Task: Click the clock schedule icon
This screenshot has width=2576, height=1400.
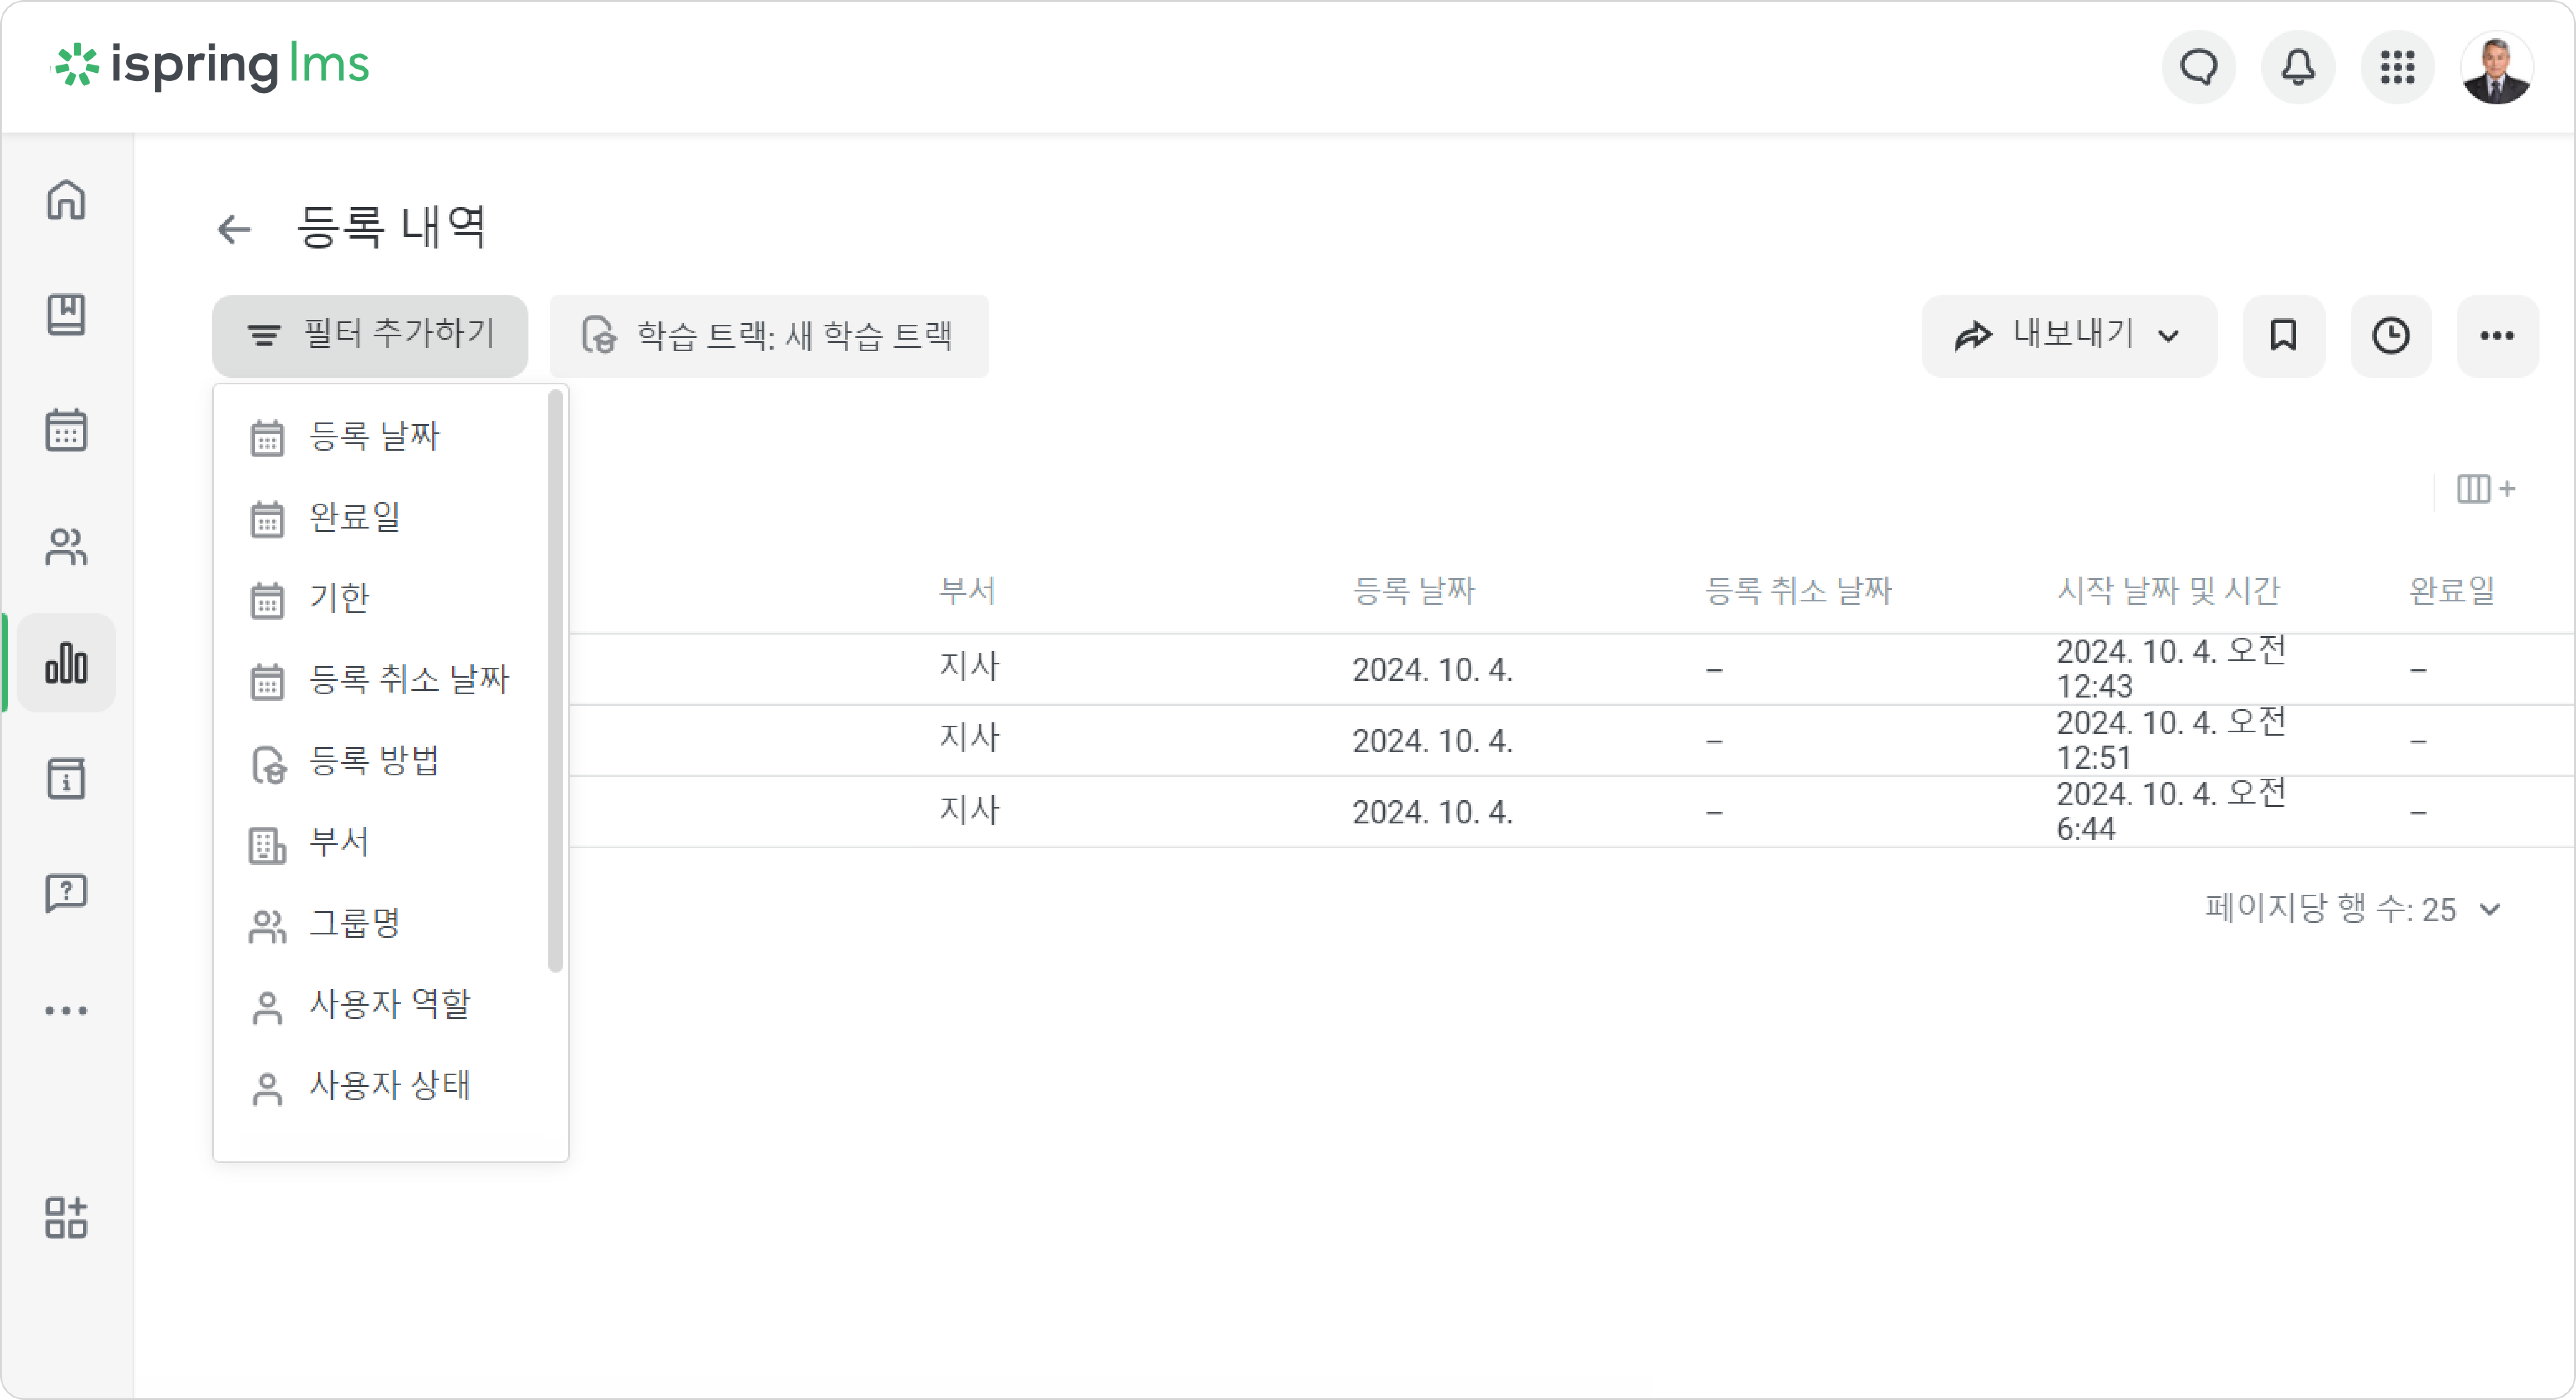Action: pyautogui.click(x=2390, y=335)
